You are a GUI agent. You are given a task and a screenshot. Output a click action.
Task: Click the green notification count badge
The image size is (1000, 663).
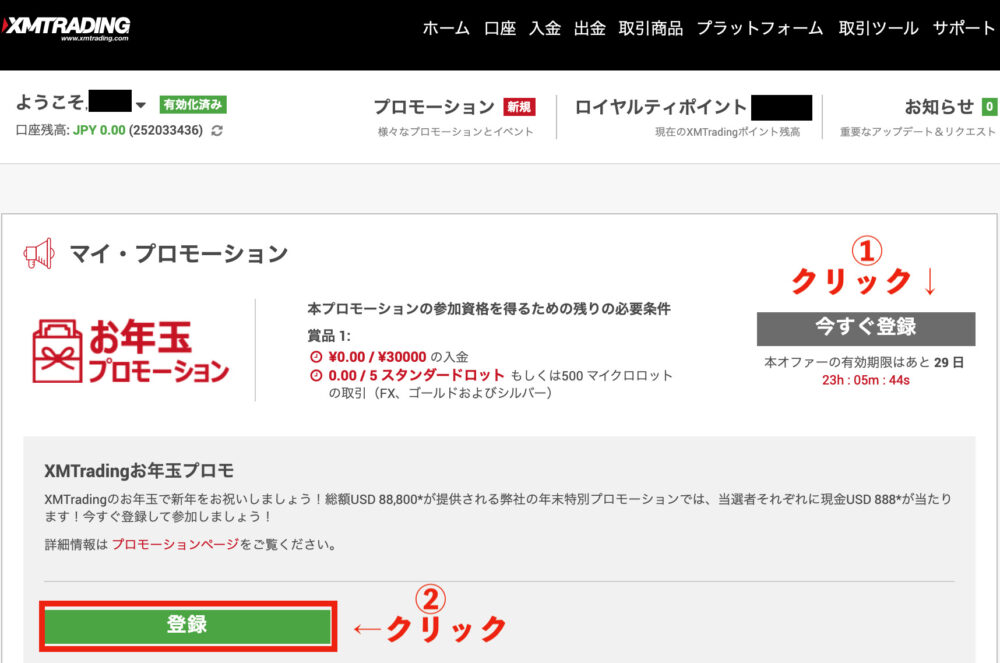pyautogui.click(x=989, y=107)
